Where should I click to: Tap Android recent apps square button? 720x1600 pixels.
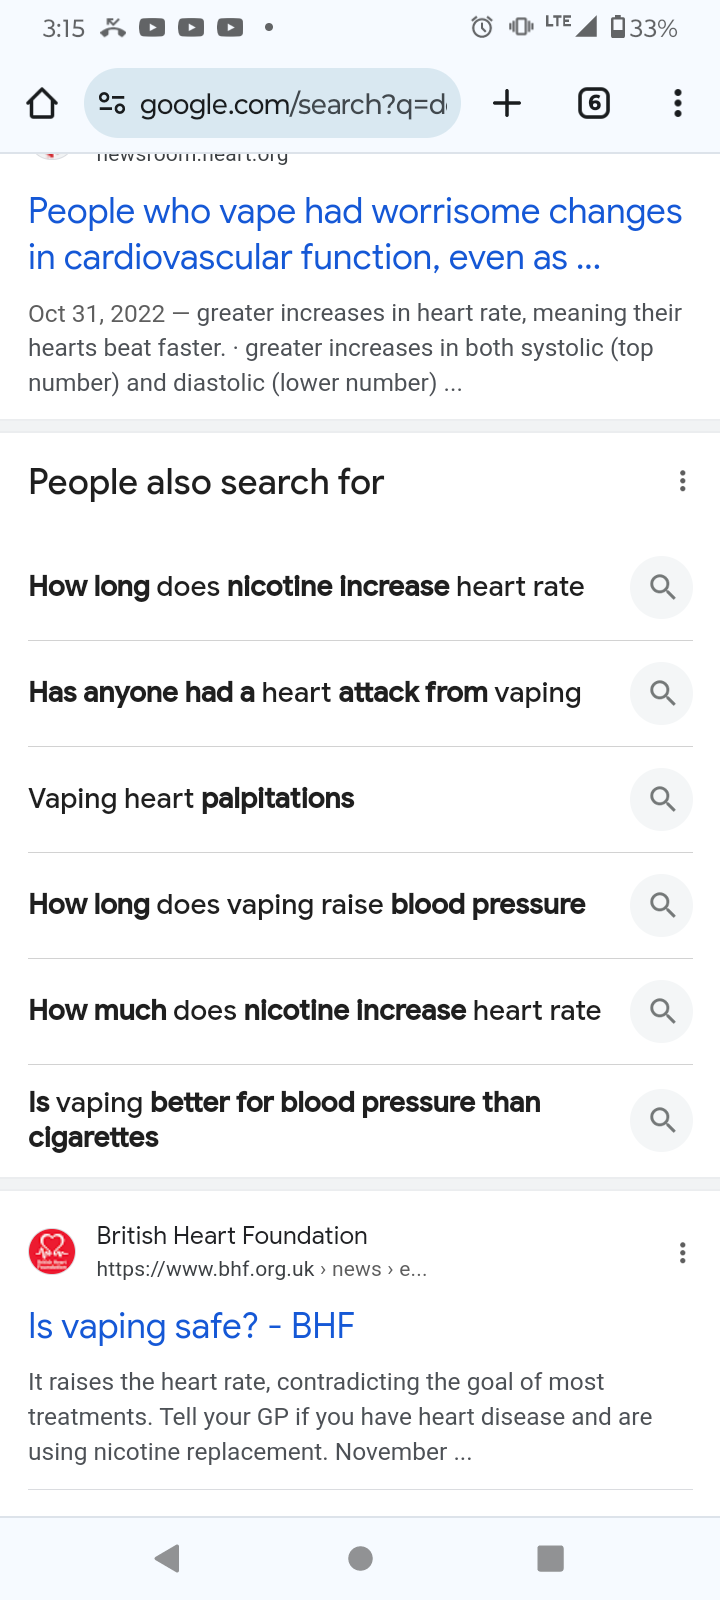[x=550, y=1558]
